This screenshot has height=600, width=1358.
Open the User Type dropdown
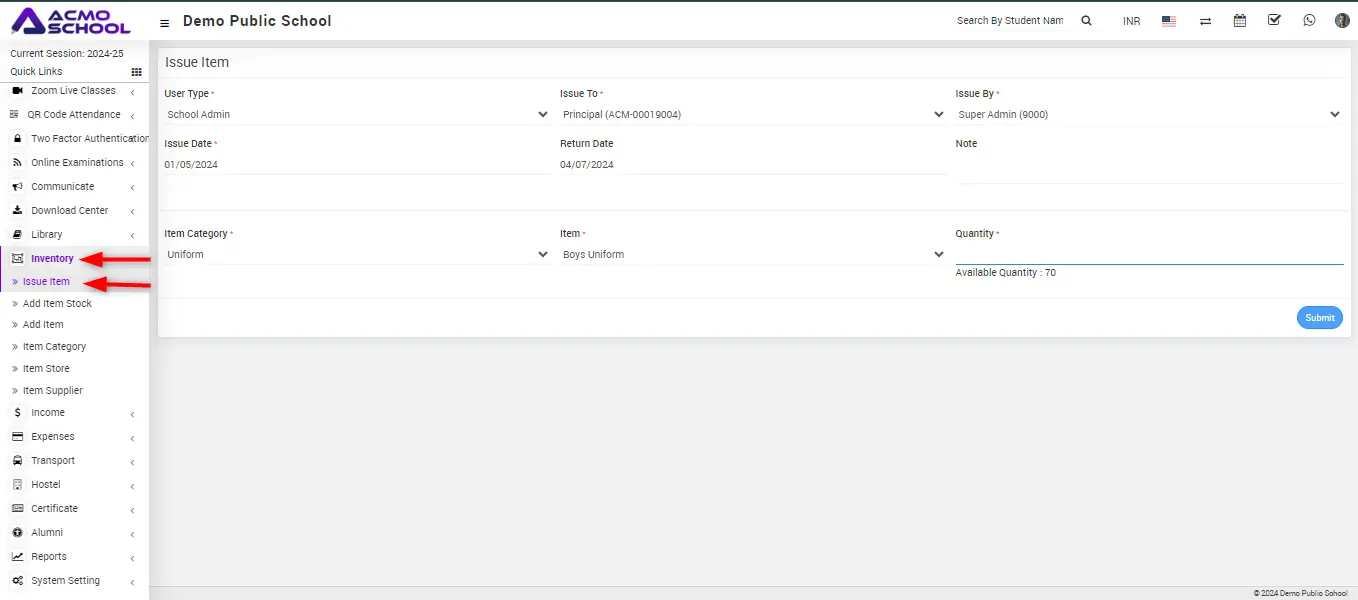click(357, 115)
